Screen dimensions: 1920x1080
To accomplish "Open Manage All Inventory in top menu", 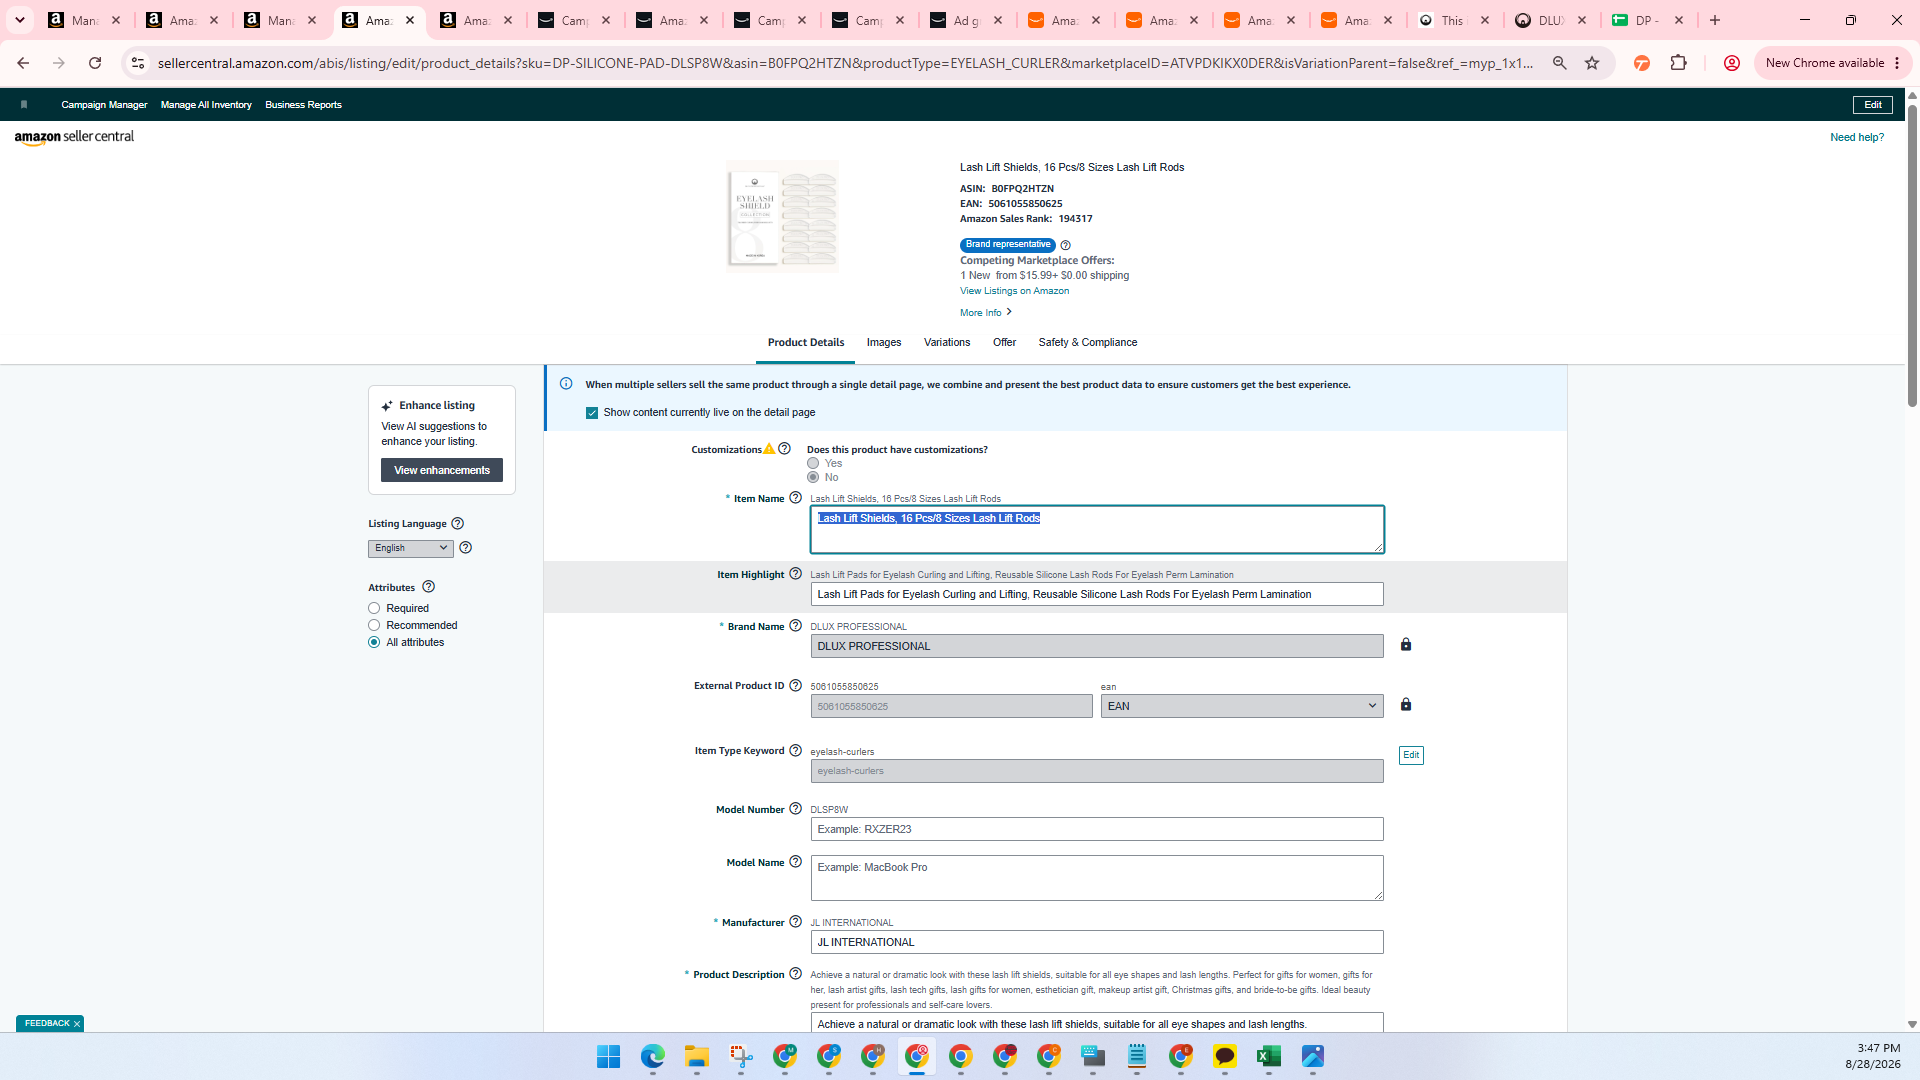I will tap(206, 105).
